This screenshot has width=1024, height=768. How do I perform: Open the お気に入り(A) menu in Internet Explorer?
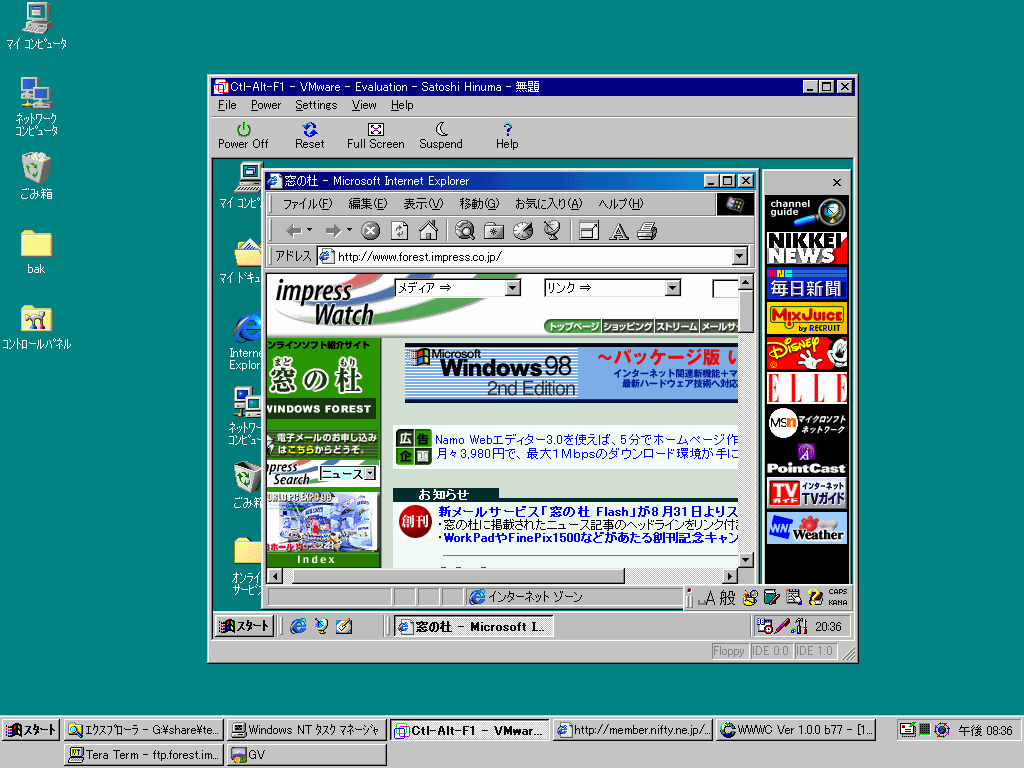(x=549, y=204)
